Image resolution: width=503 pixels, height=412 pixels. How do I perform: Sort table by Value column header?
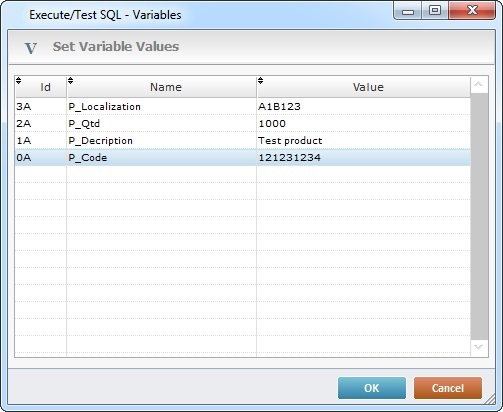pos(364,87)
